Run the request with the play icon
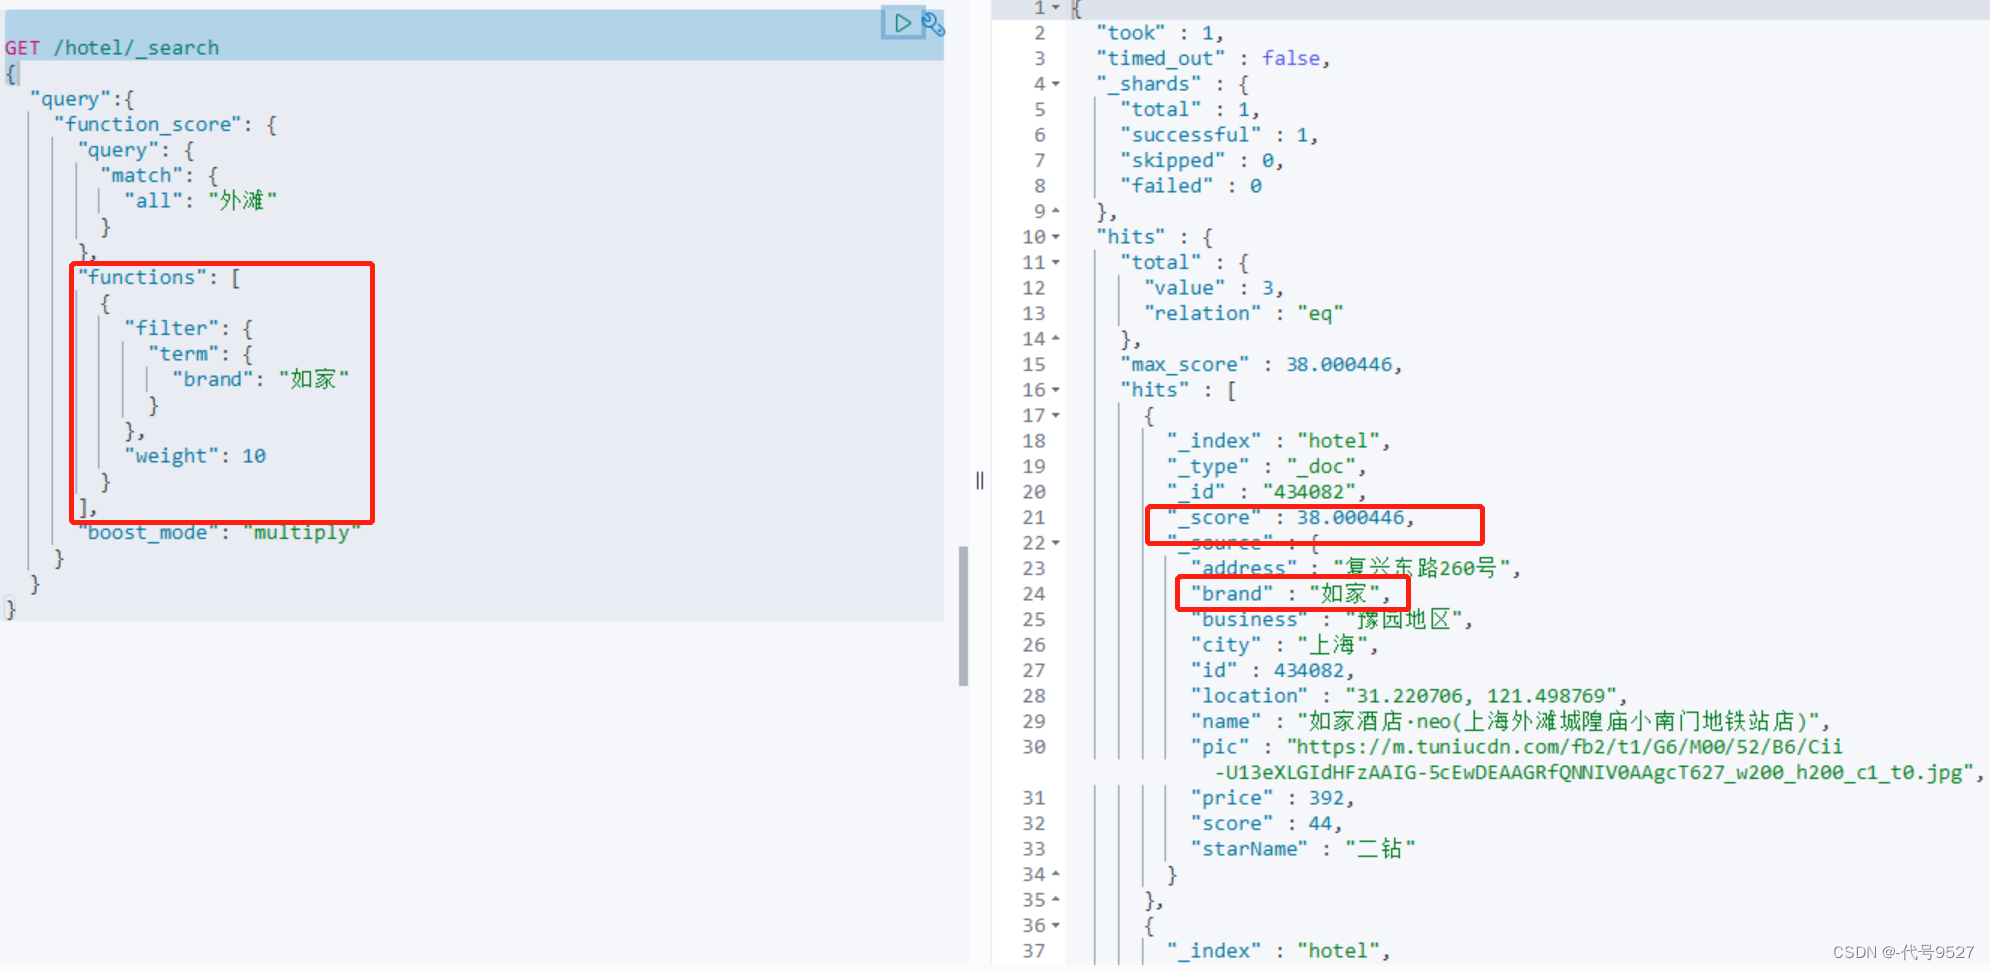Screen dimensions: 1990x970 [x=902, y=23]
